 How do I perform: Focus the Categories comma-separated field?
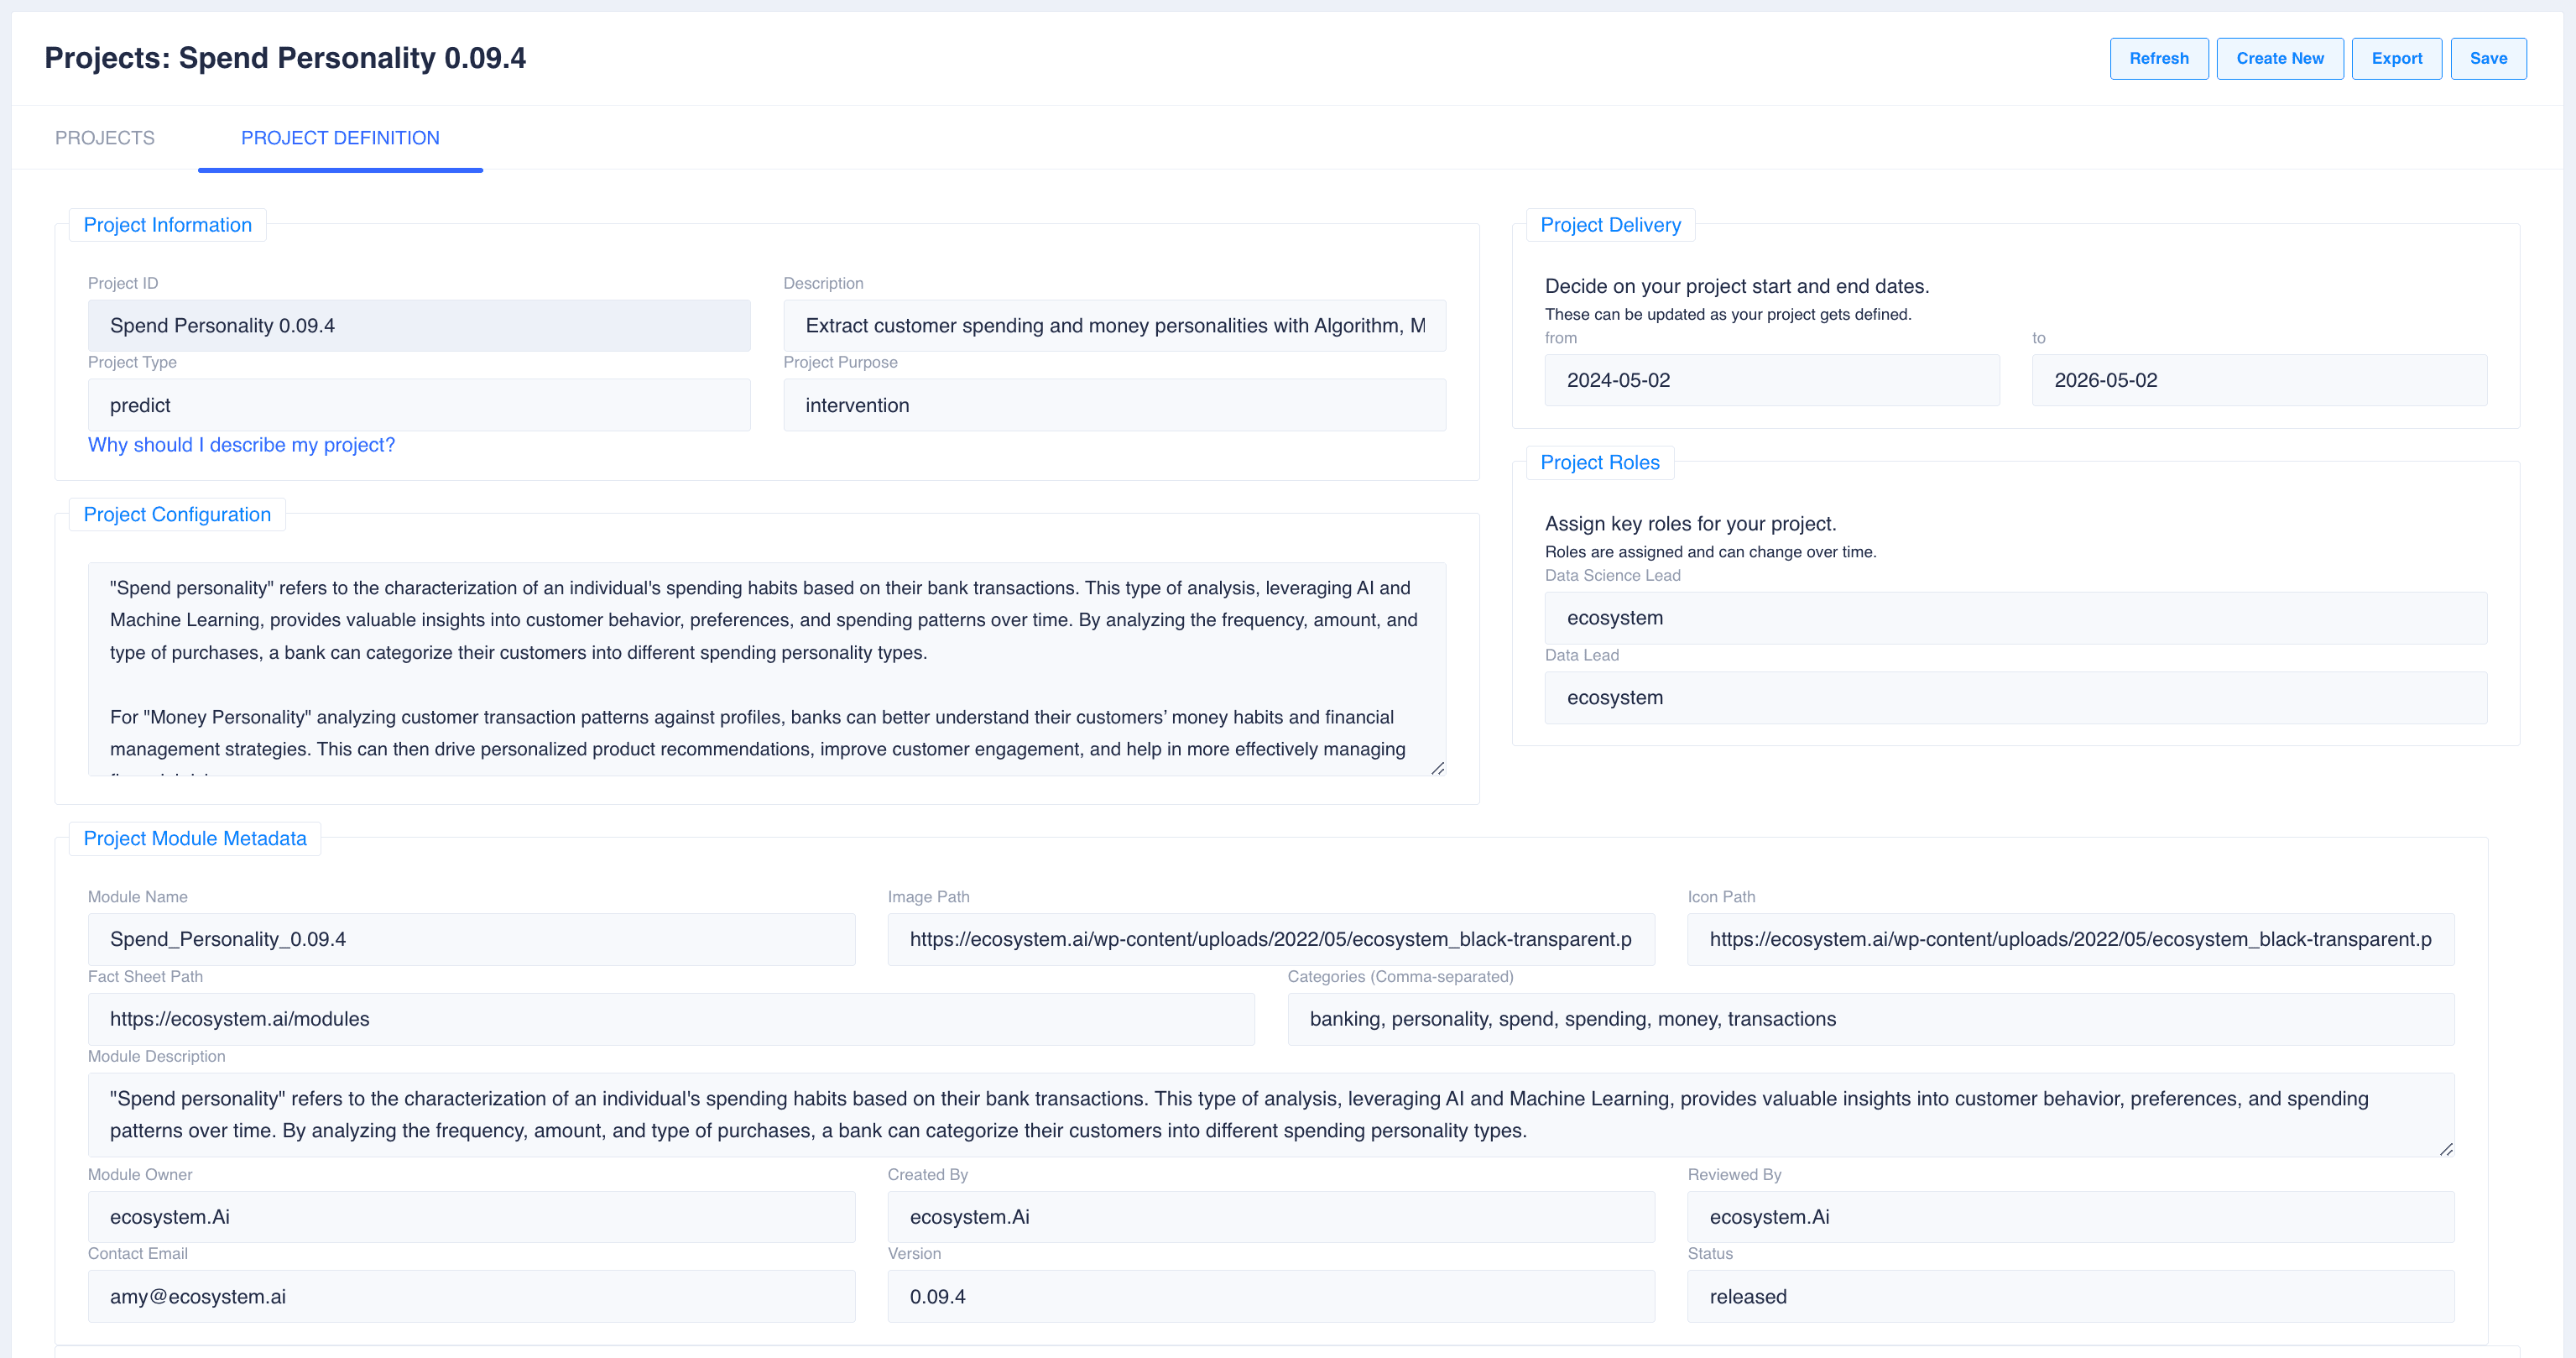coord(1870,1019)
